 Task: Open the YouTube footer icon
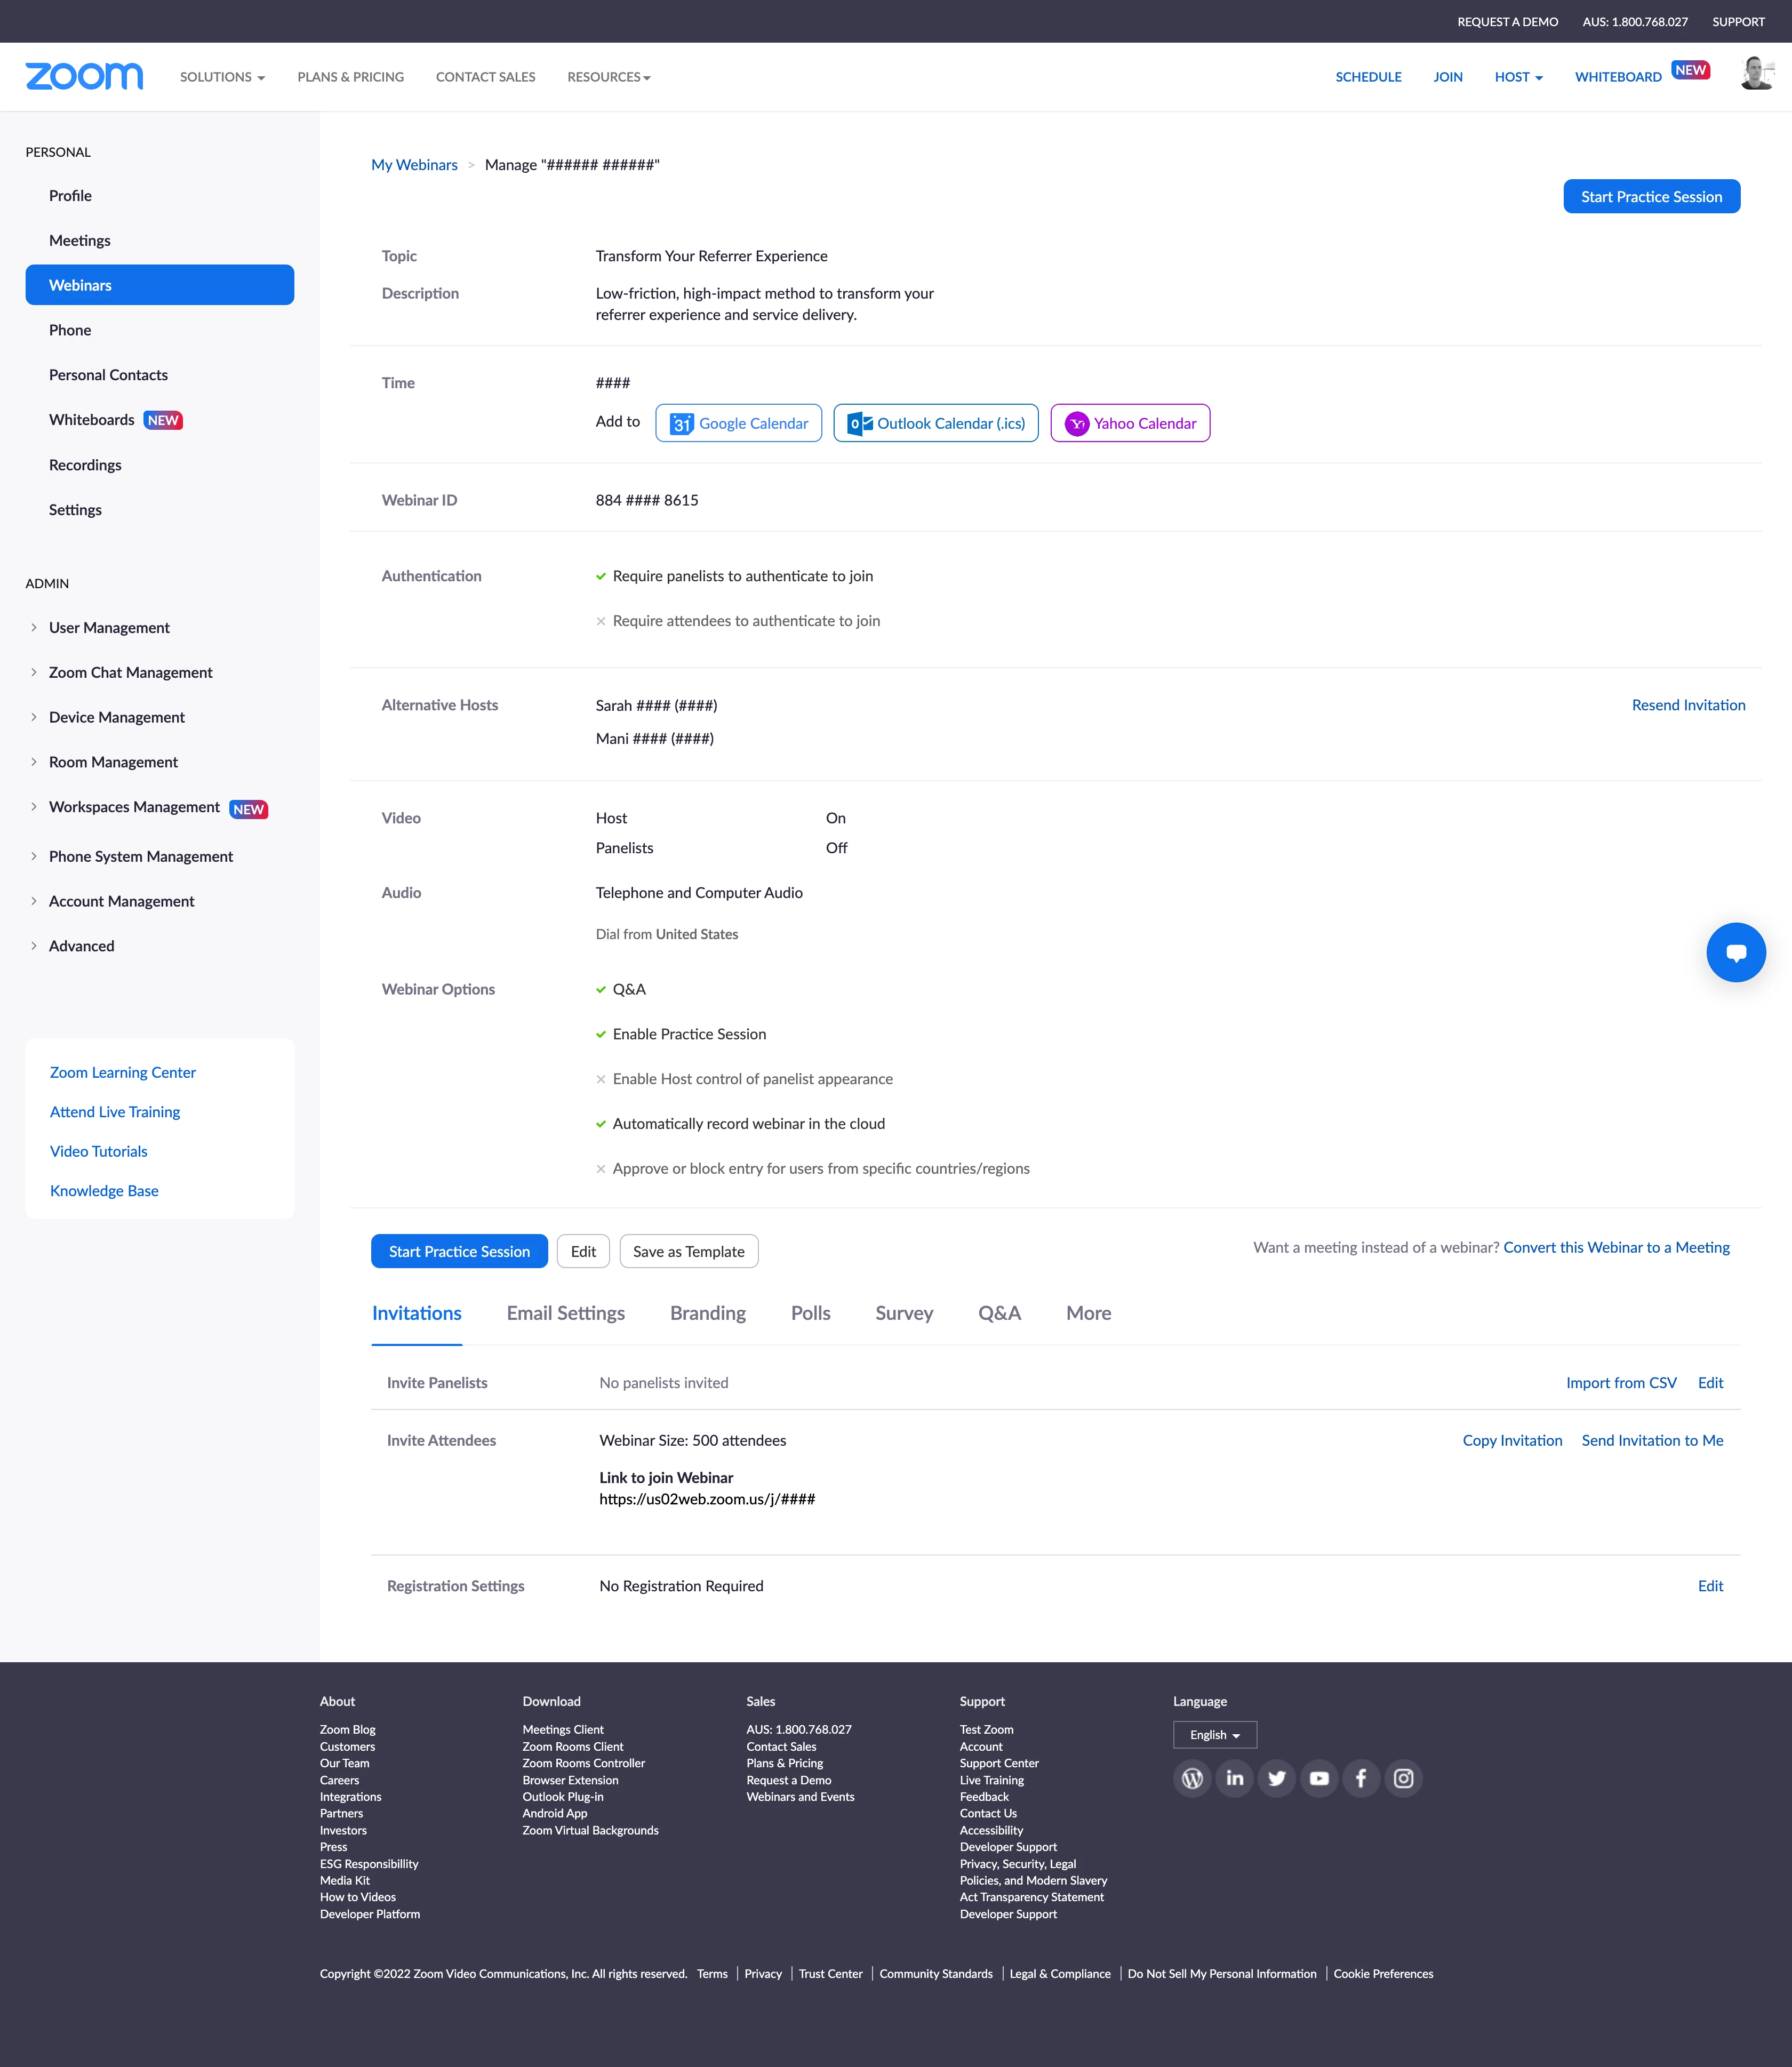[x=1319, y=1778]
